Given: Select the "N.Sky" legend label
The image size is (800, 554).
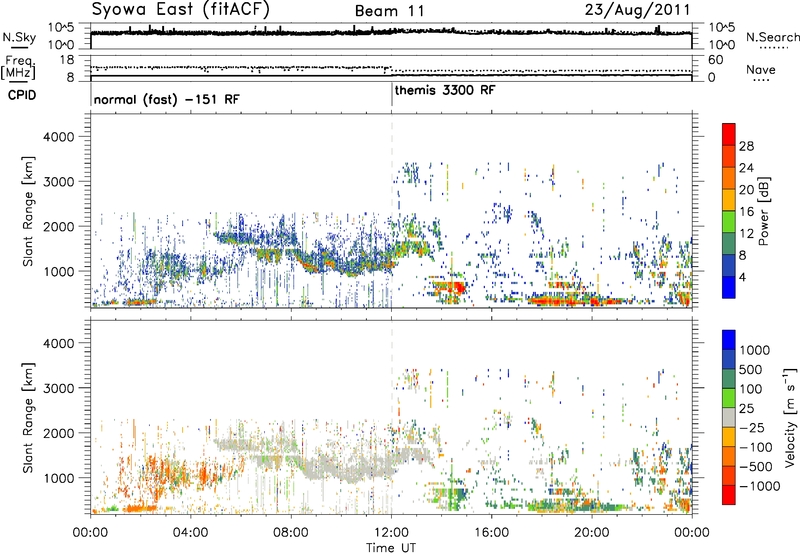Looking at the screenshot, I should [19, 37].
